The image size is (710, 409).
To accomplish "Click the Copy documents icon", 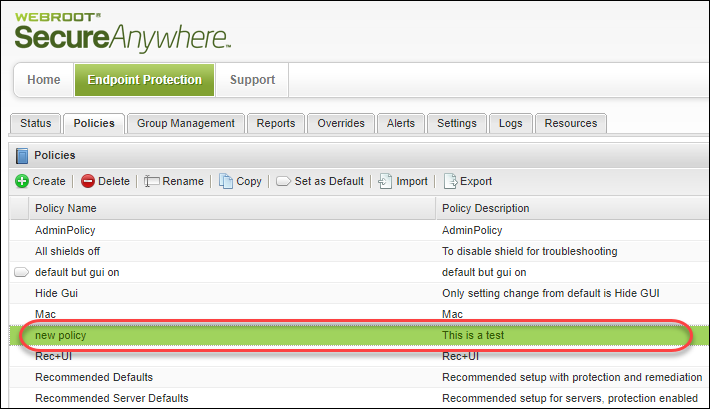I will tap(225, 181).
